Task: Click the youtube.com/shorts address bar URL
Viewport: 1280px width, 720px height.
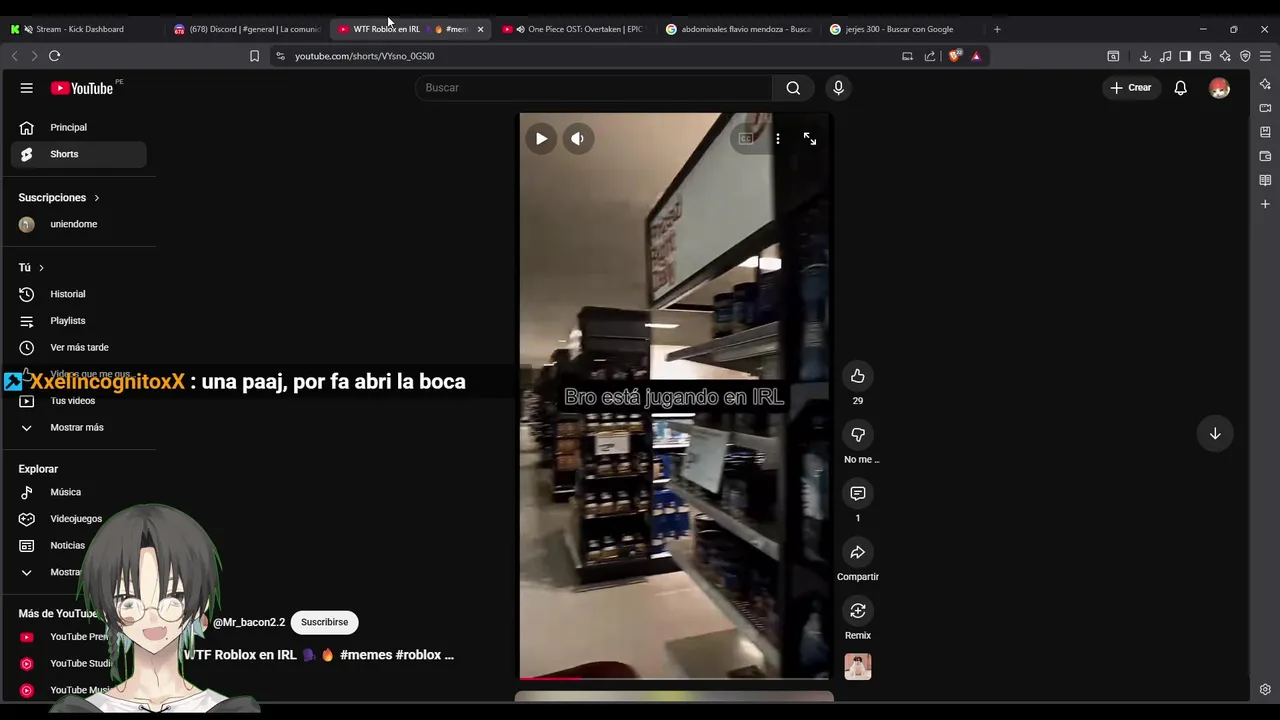Action: pyautogui.click(x=365, y=56)
